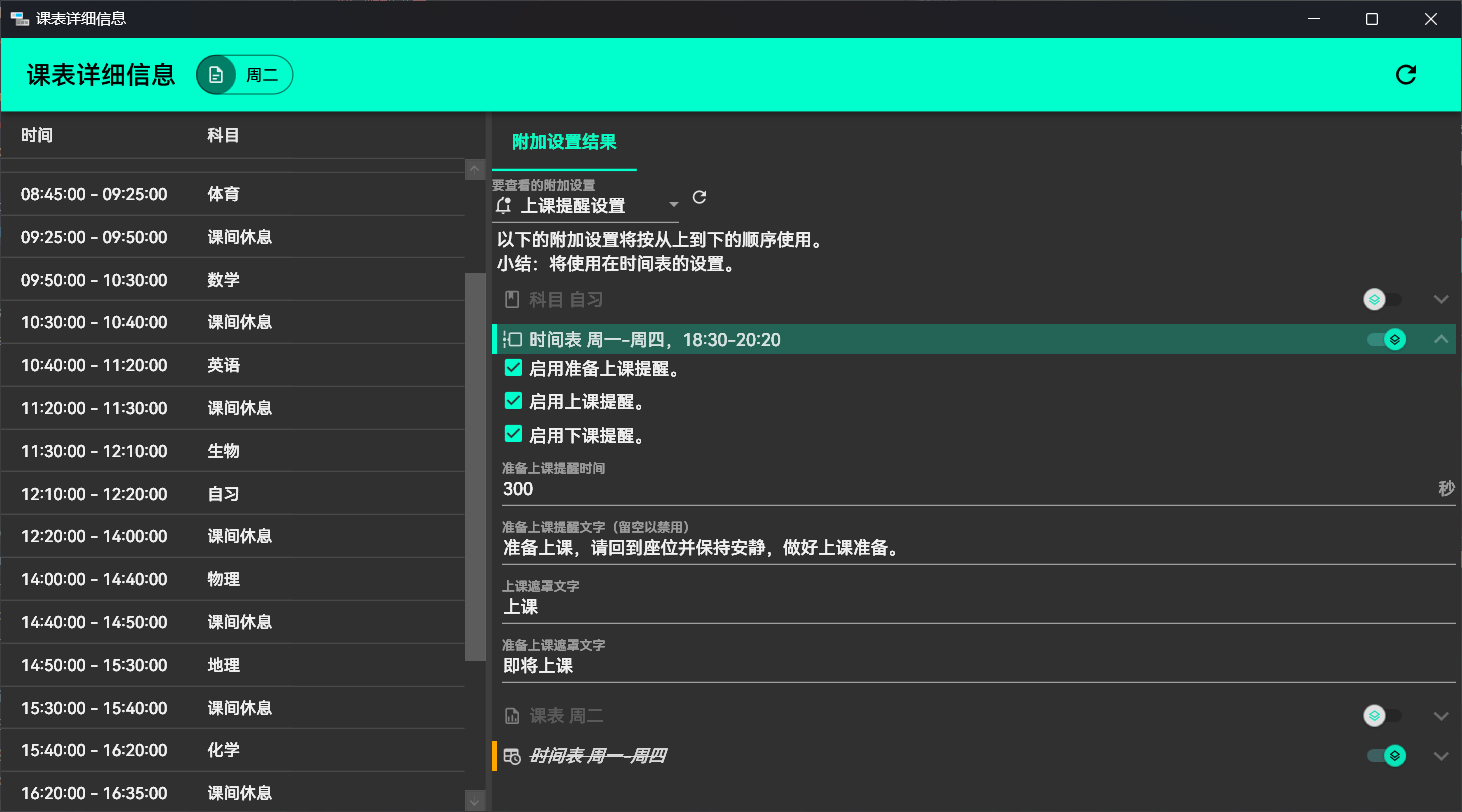The image size is (1462, 812).
Task: Expand the 科目 自习 section chevron
Action: tap(1441, 299)
